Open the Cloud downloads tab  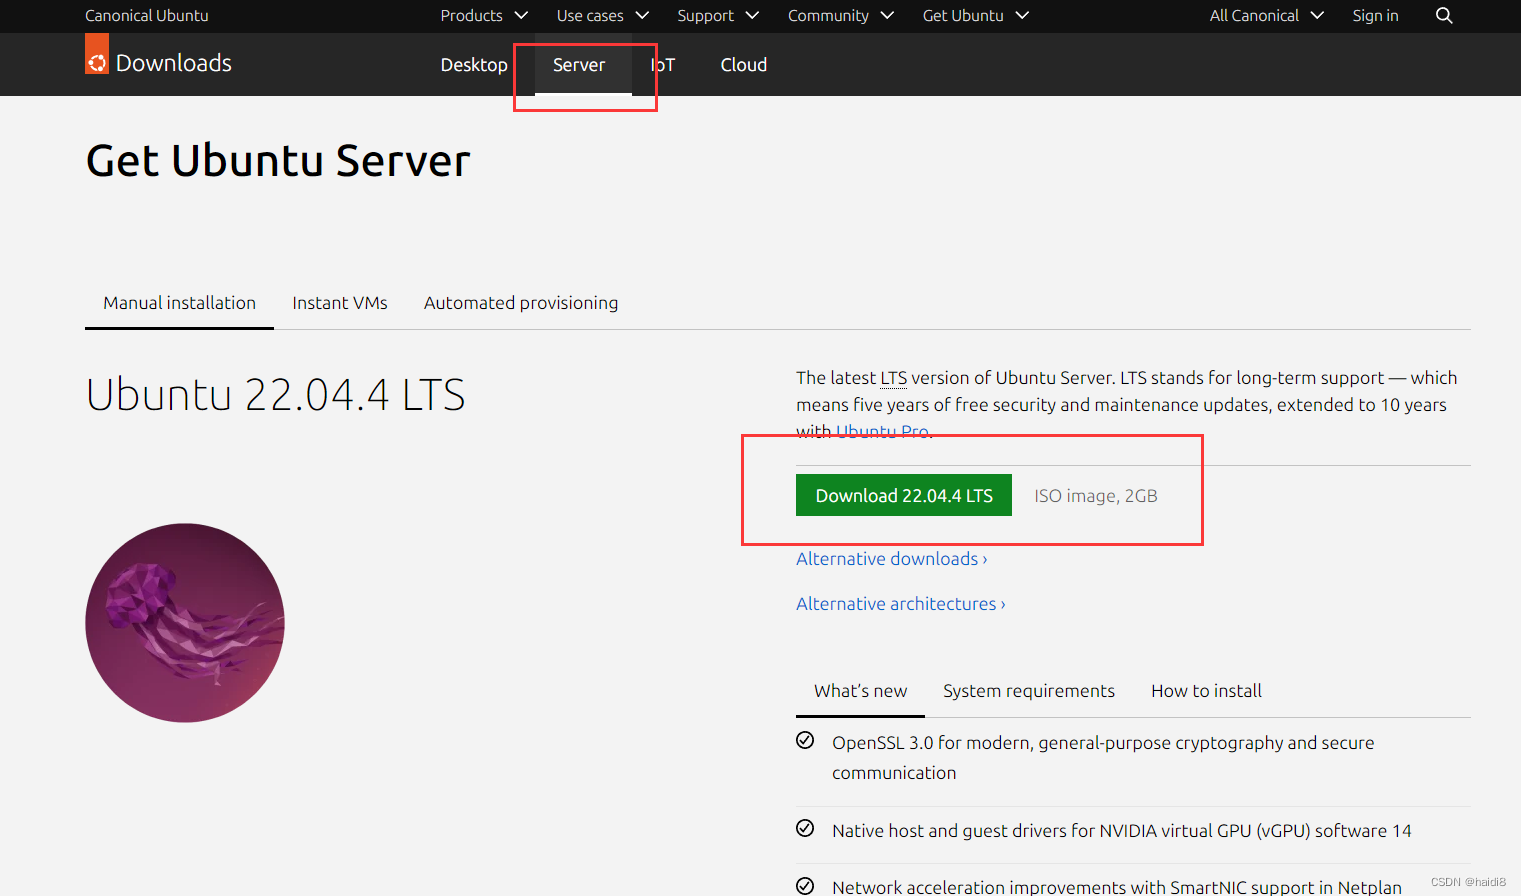pyautogui.click(x=744, y=65)
